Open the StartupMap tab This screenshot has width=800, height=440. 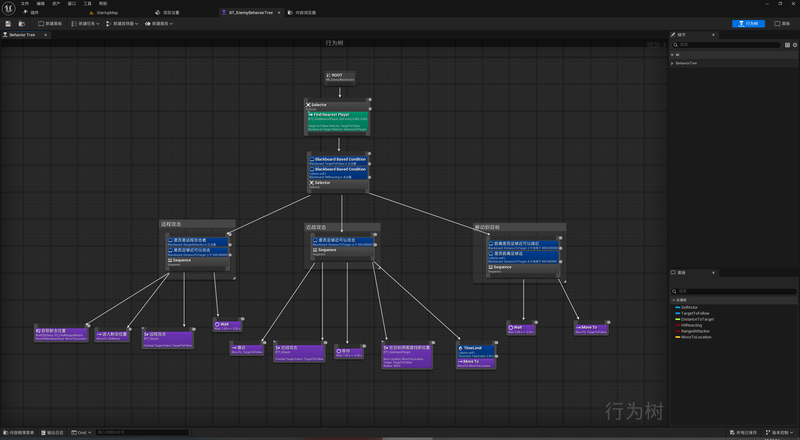pos(107,12)
